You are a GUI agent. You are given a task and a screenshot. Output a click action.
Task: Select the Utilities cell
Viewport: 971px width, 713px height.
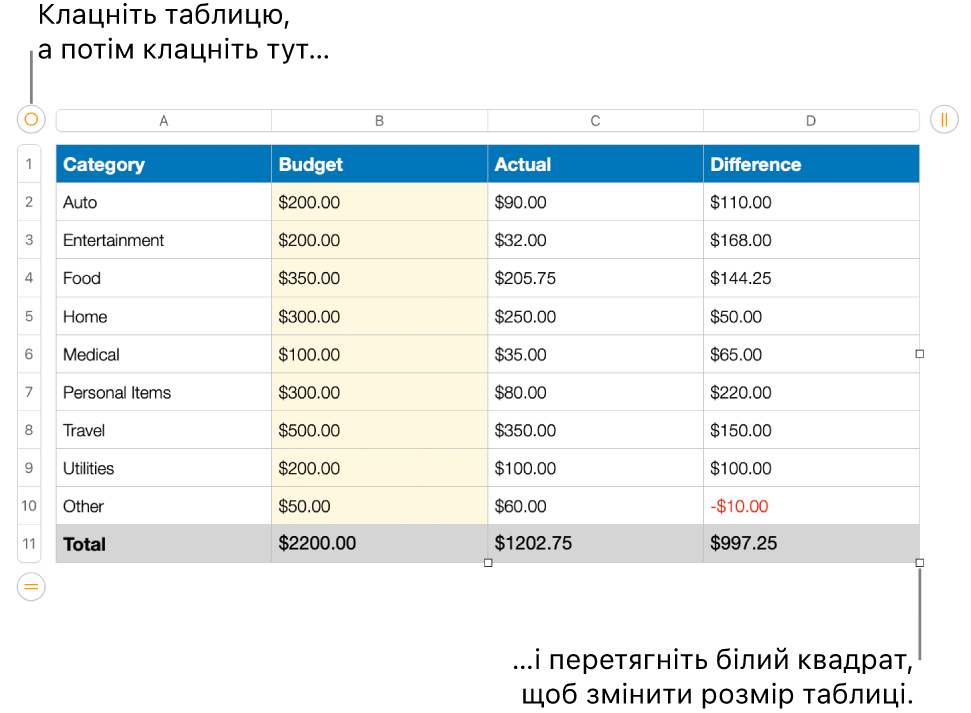163,468
